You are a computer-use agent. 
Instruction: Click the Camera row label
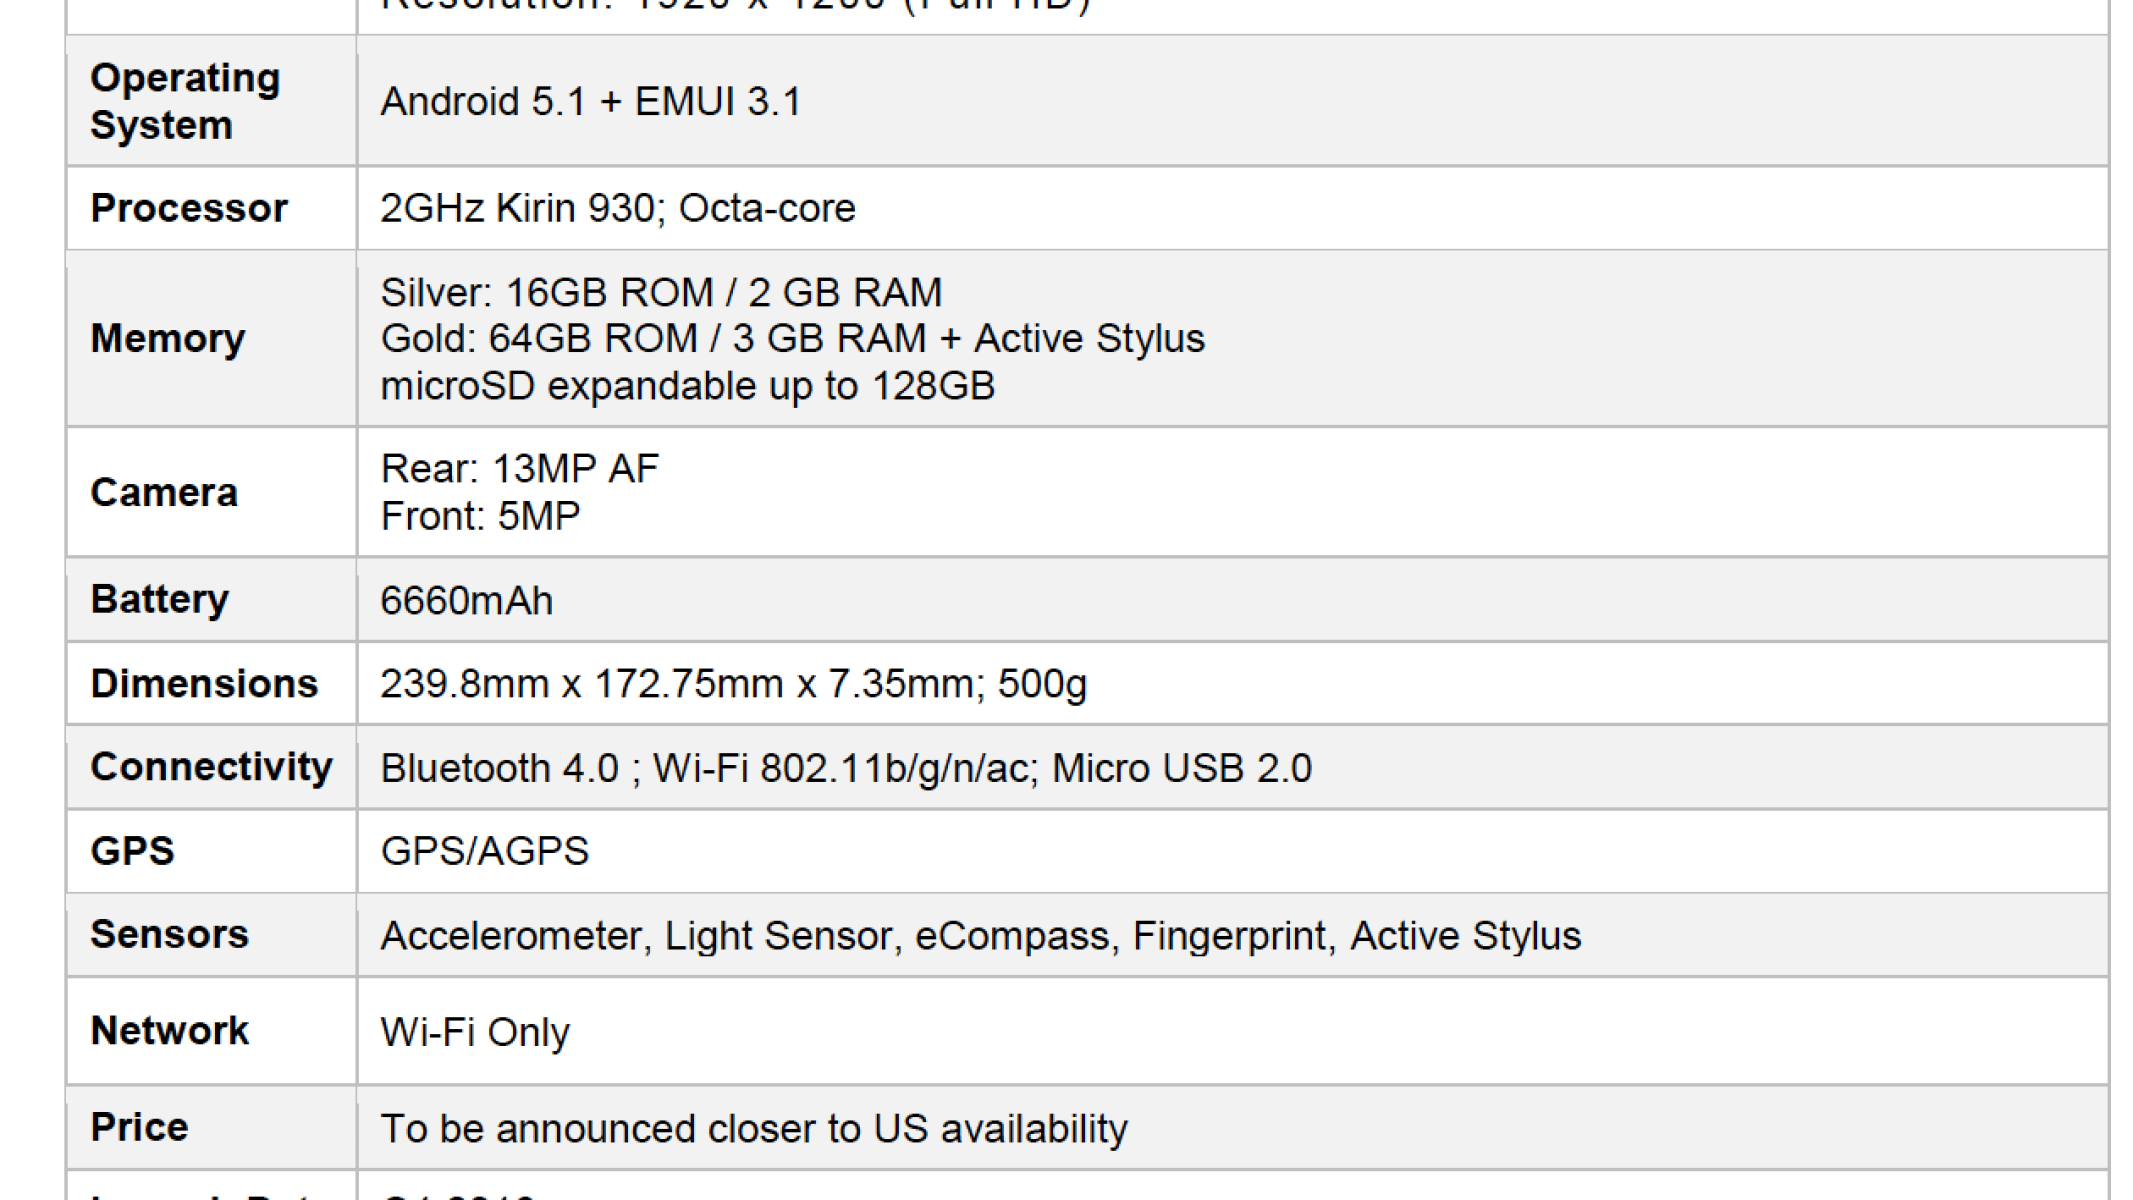(164, 492)
